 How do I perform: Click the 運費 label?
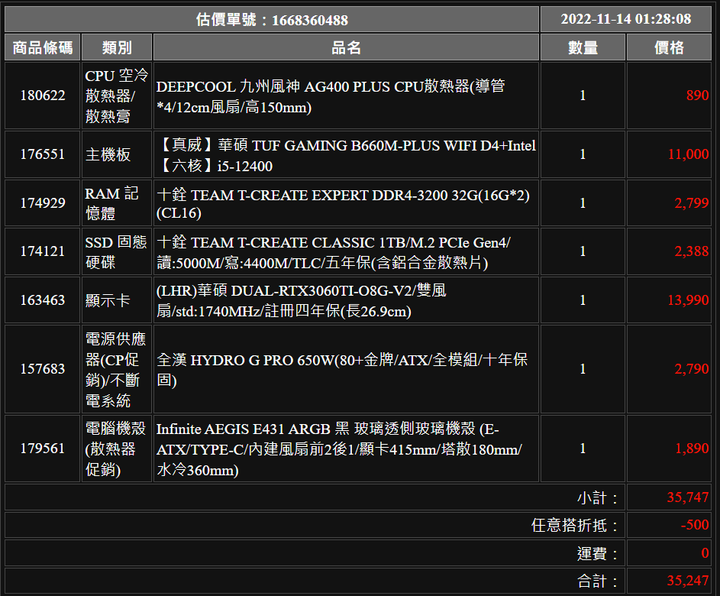click(597, 554)
